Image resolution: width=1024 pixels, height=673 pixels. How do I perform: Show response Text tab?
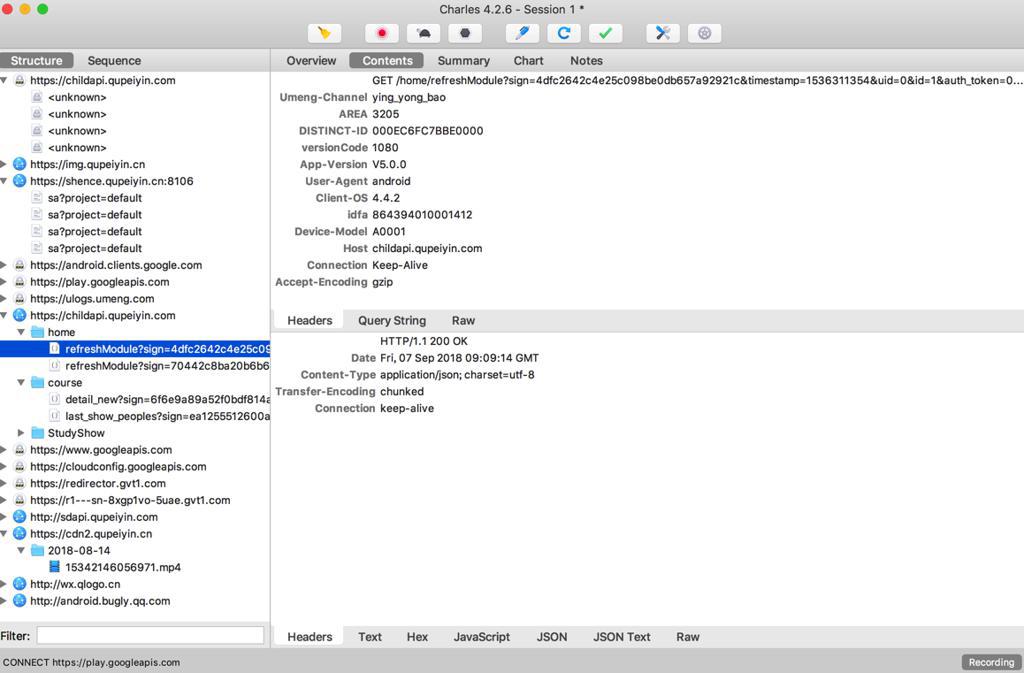click(x=370, y=637)
